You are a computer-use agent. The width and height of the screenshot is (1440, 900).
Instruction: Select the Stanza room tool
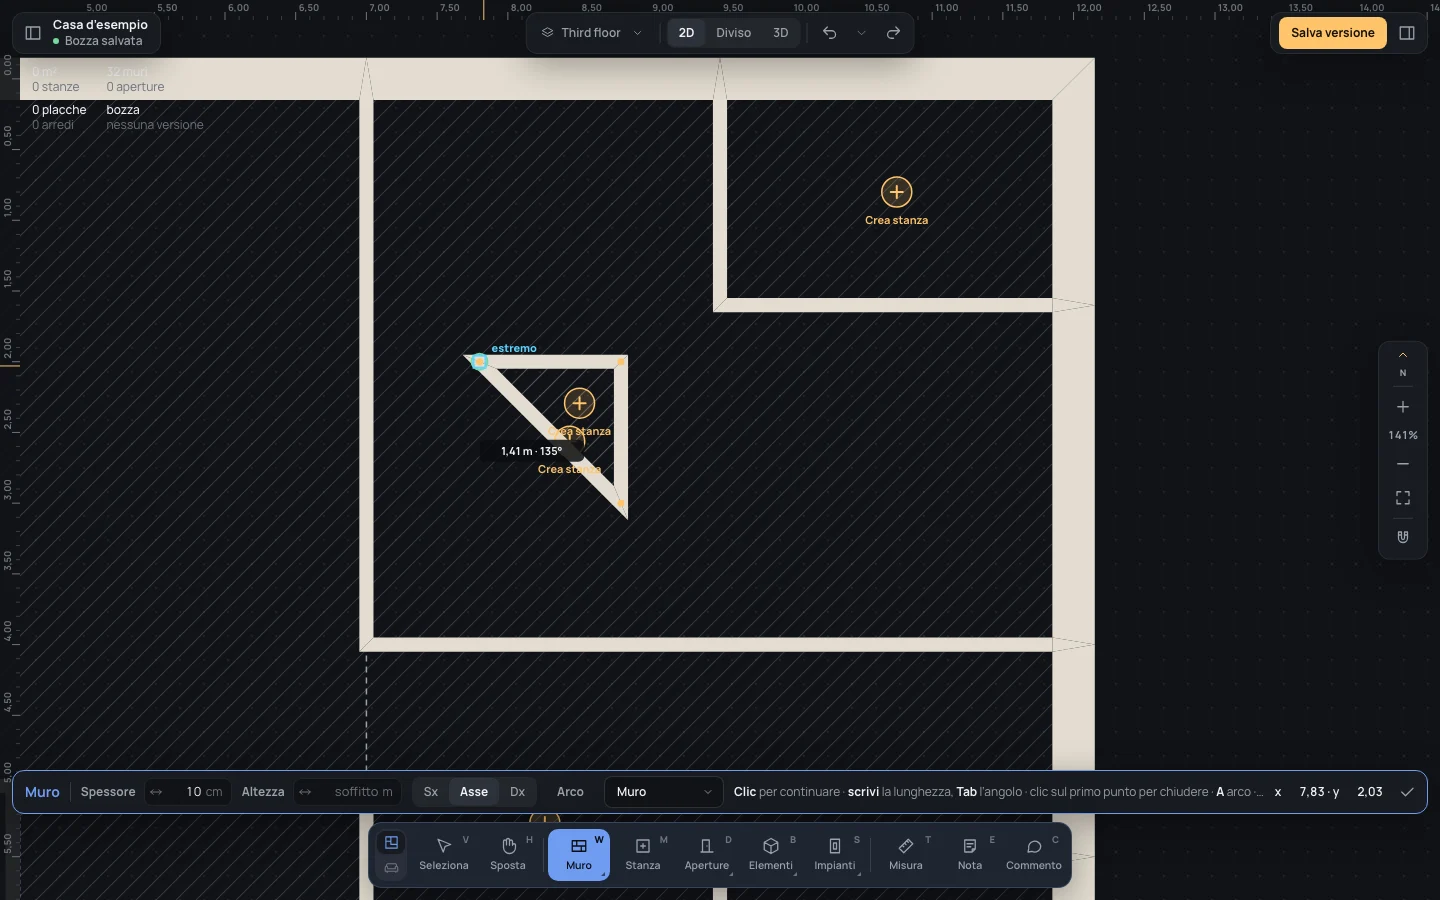click(x=643, y=855)
